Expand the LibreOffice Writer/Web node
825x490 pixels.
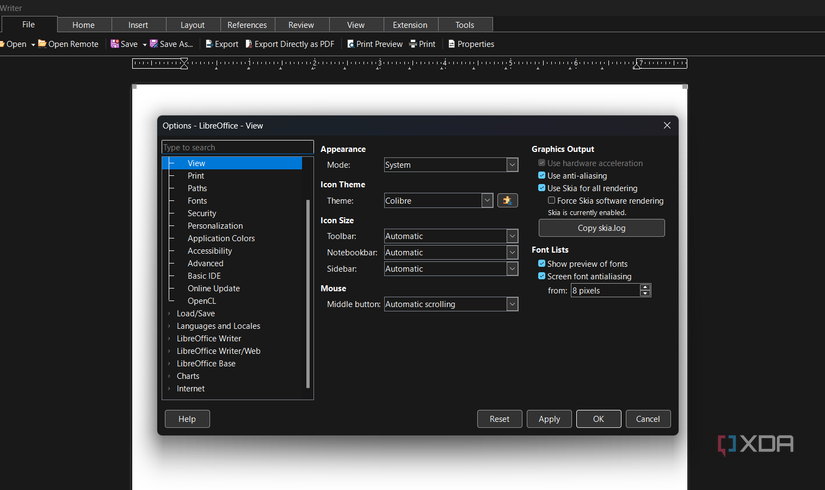(x=169, y=351)
